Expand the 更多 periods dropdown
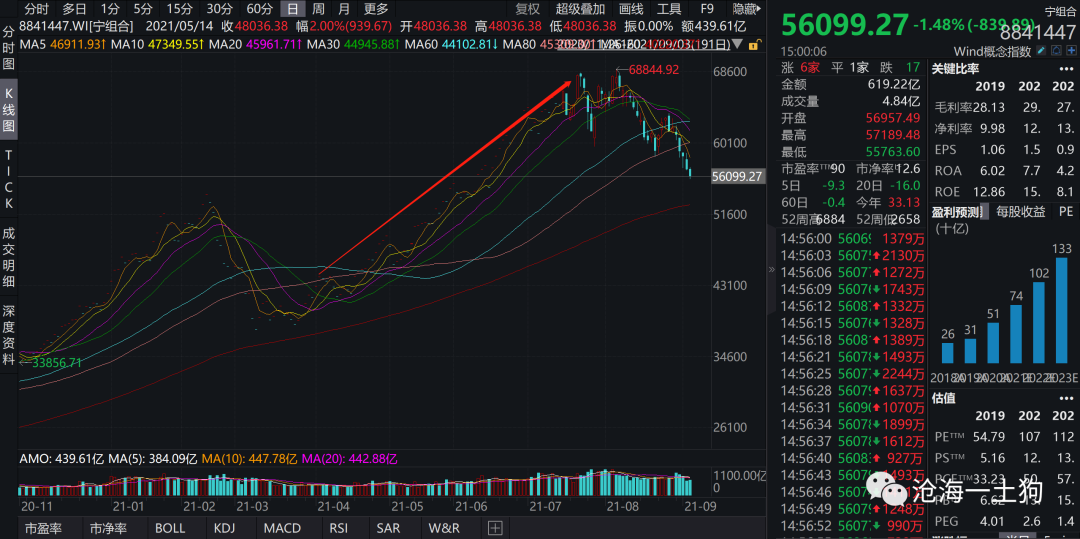Screen dimensions: 1080x539 coord(376,9)
